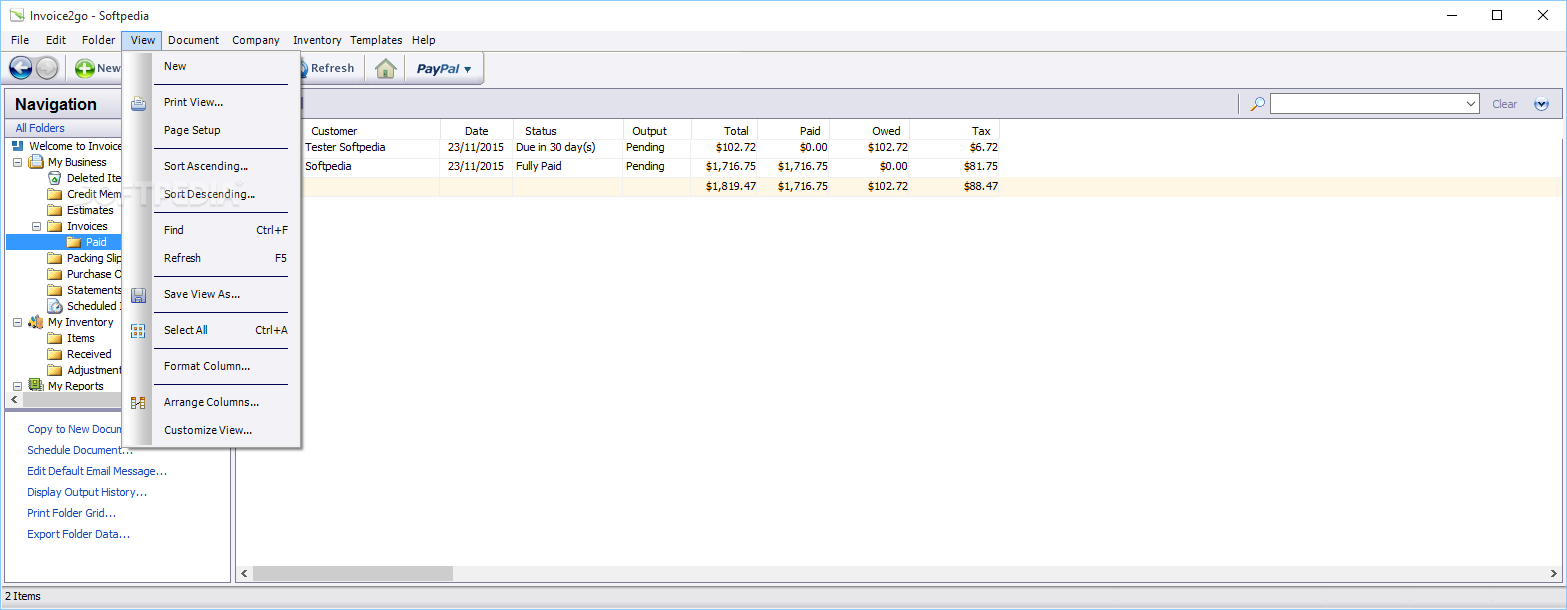Click the round blue chevron icon next to Clear
The height and width of the screenshot is (610, 1567).
(1541, 104)
